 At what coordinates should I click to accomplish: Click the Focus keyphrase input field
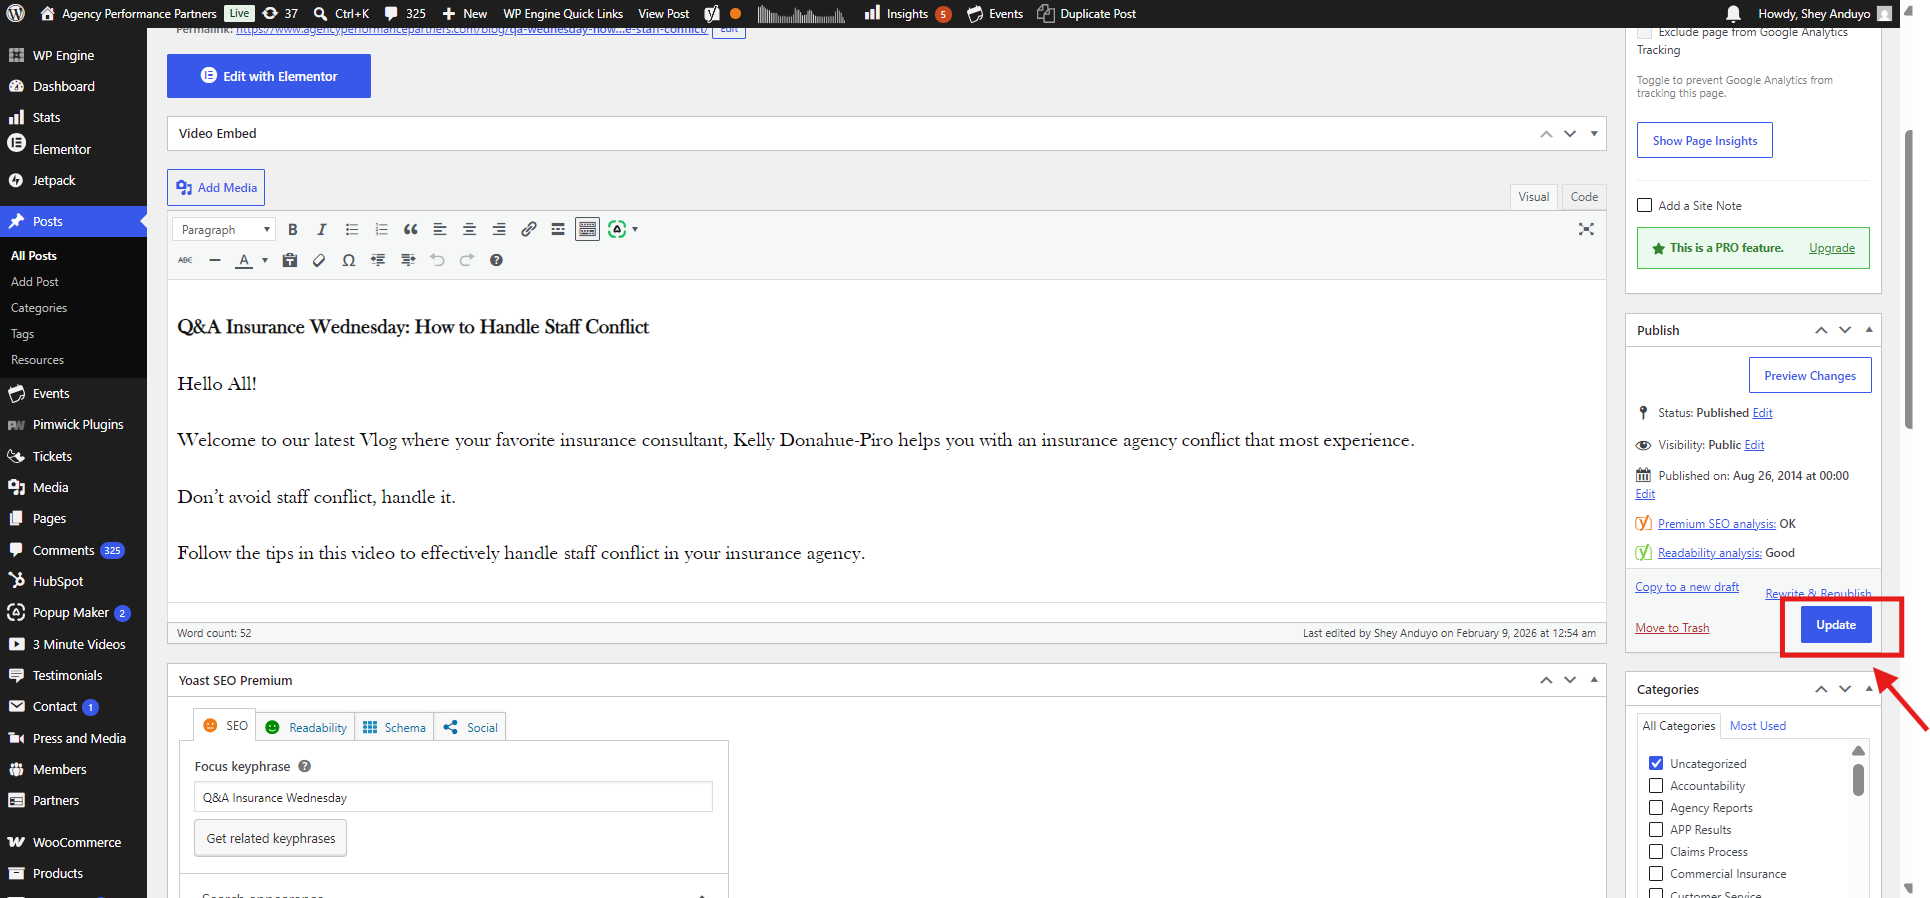tap(453, 797)
